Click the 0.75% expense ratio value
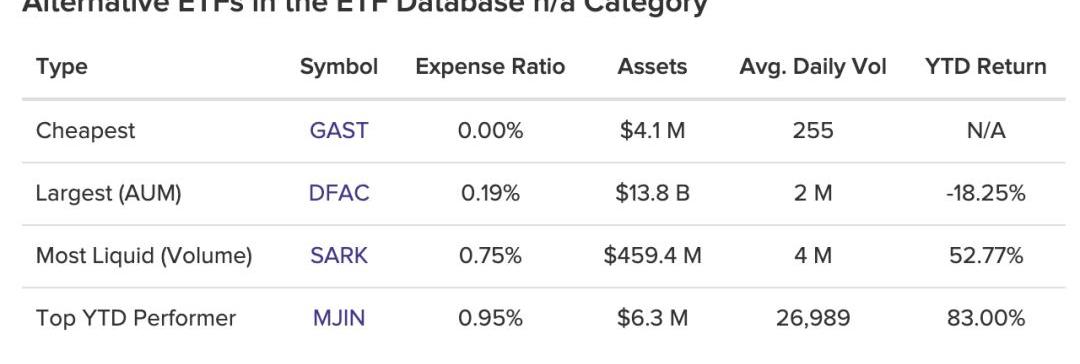This screenshot has width=1080, height=364. point(490,256)
